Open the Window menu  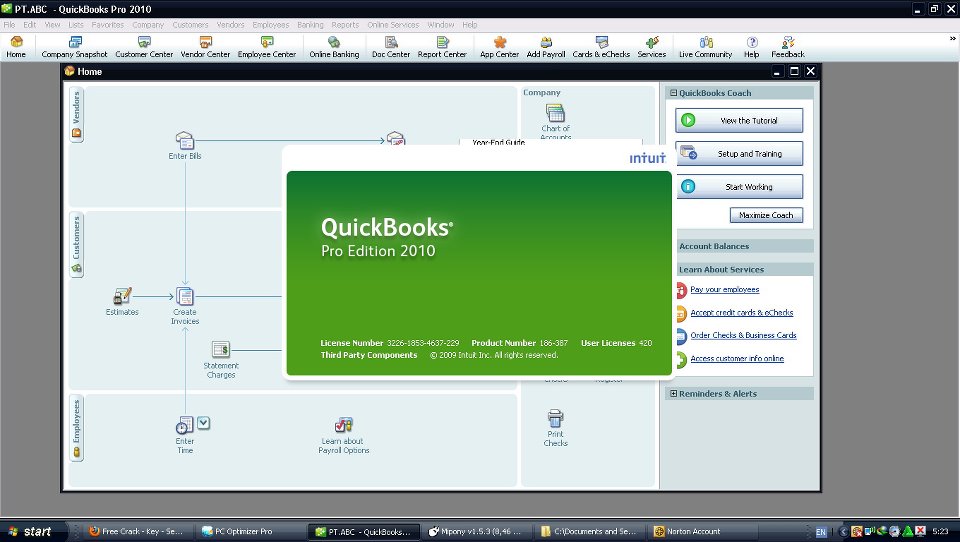[441, 25]
